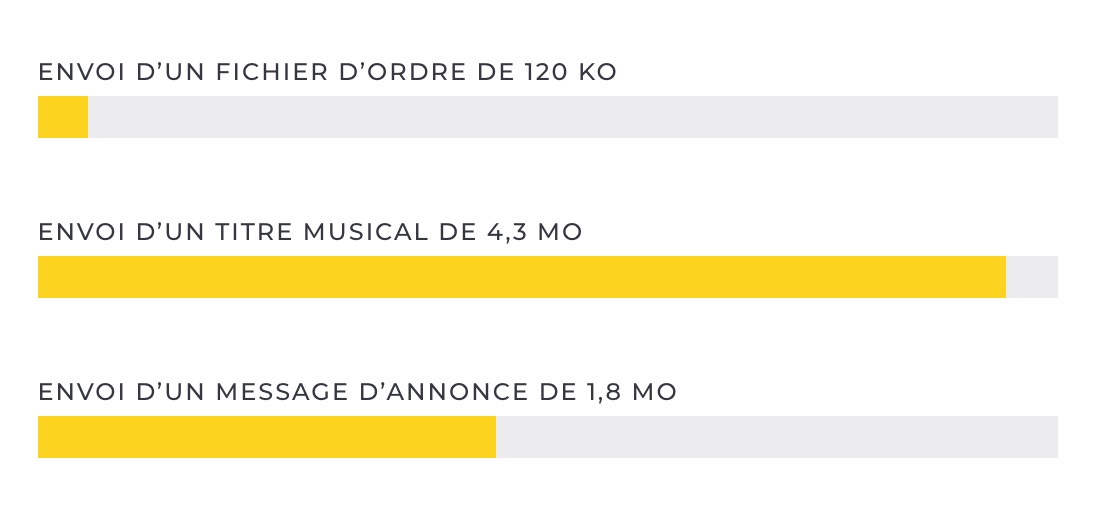
Task: Click the yellow fill of the message d'annonce bar
Action: [x=267, y=437]
